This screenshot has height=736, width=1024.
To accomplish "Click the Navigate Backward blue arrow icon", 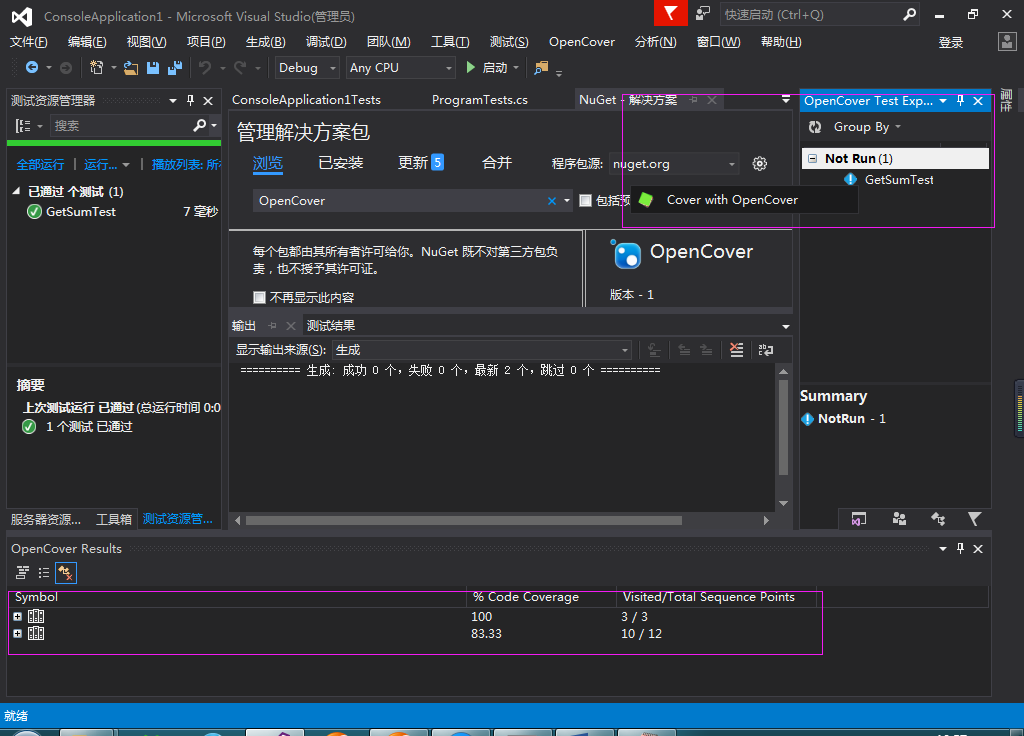I will coord(31,67).
